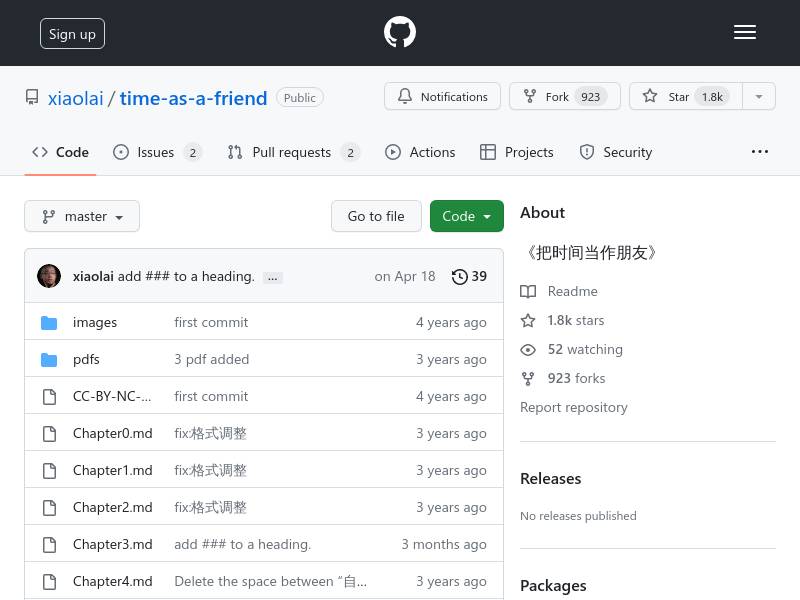The image size is (800, 600).
Task: Open the GitHub logo homepage
Action: pos(399,32)
